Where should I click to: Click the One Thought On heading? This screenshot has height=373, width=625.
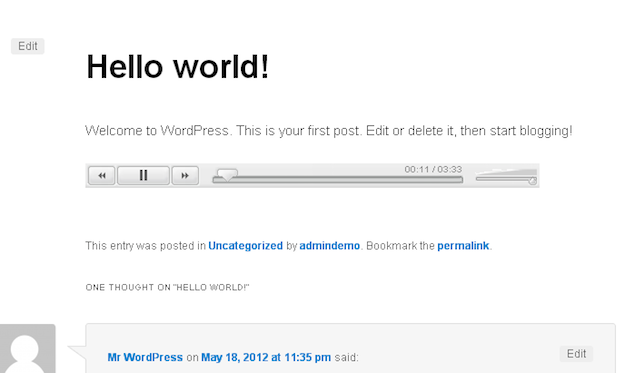(167, 287)
